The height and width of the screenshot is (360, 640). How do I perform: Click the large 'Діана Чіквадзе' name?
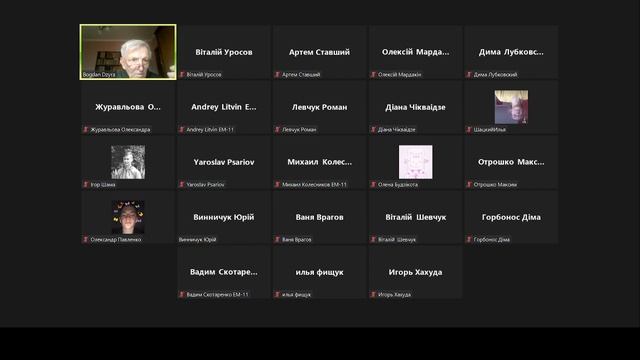416,107
